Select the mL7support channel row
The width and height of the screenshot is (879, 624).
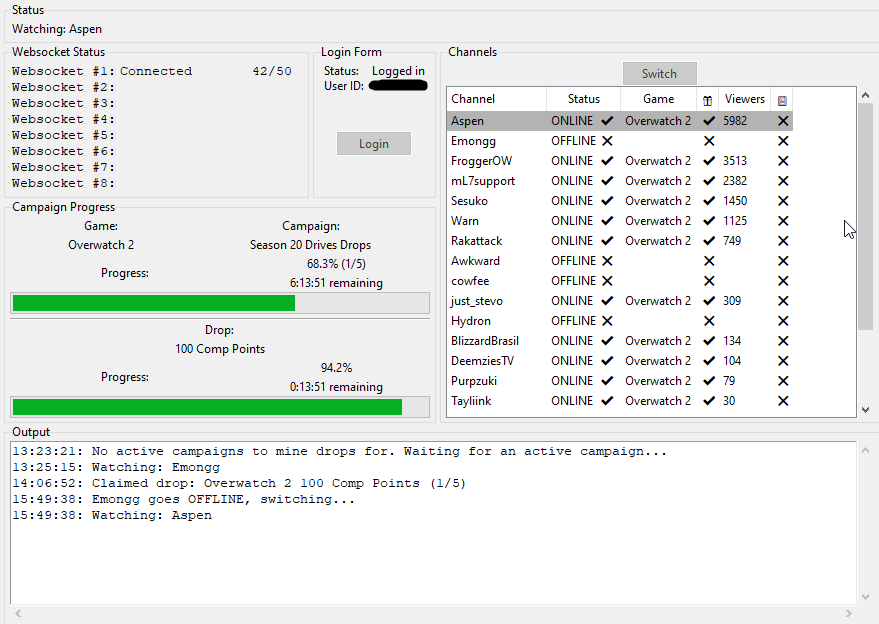620,181
